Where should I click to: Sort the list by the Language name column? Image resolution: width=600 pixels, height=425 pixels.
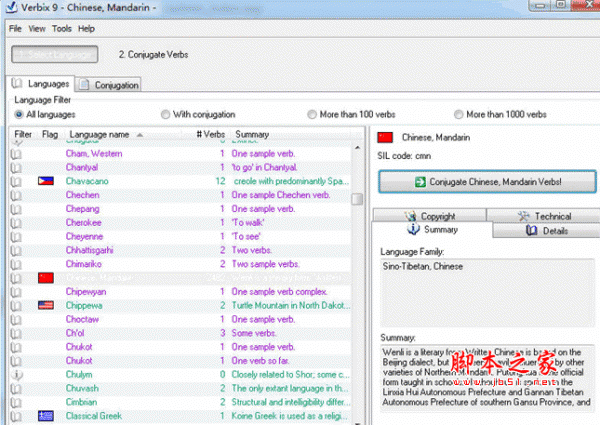pyautogui.click(x=99, y=135)
